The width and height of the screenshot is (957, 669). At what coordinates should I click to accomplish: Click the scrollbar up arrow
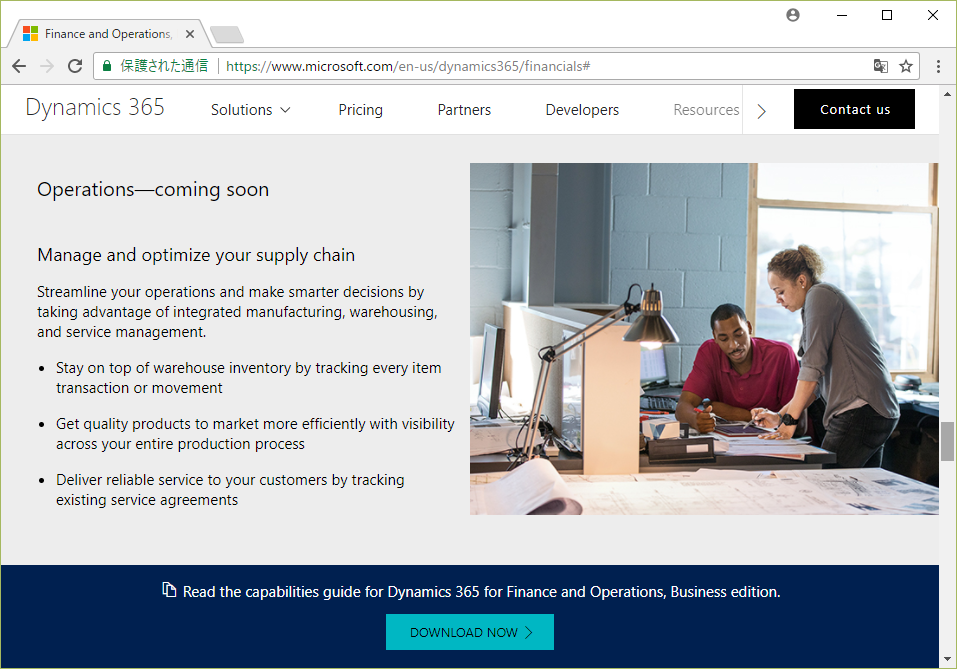pyautogui.click(x=947, y=94)
